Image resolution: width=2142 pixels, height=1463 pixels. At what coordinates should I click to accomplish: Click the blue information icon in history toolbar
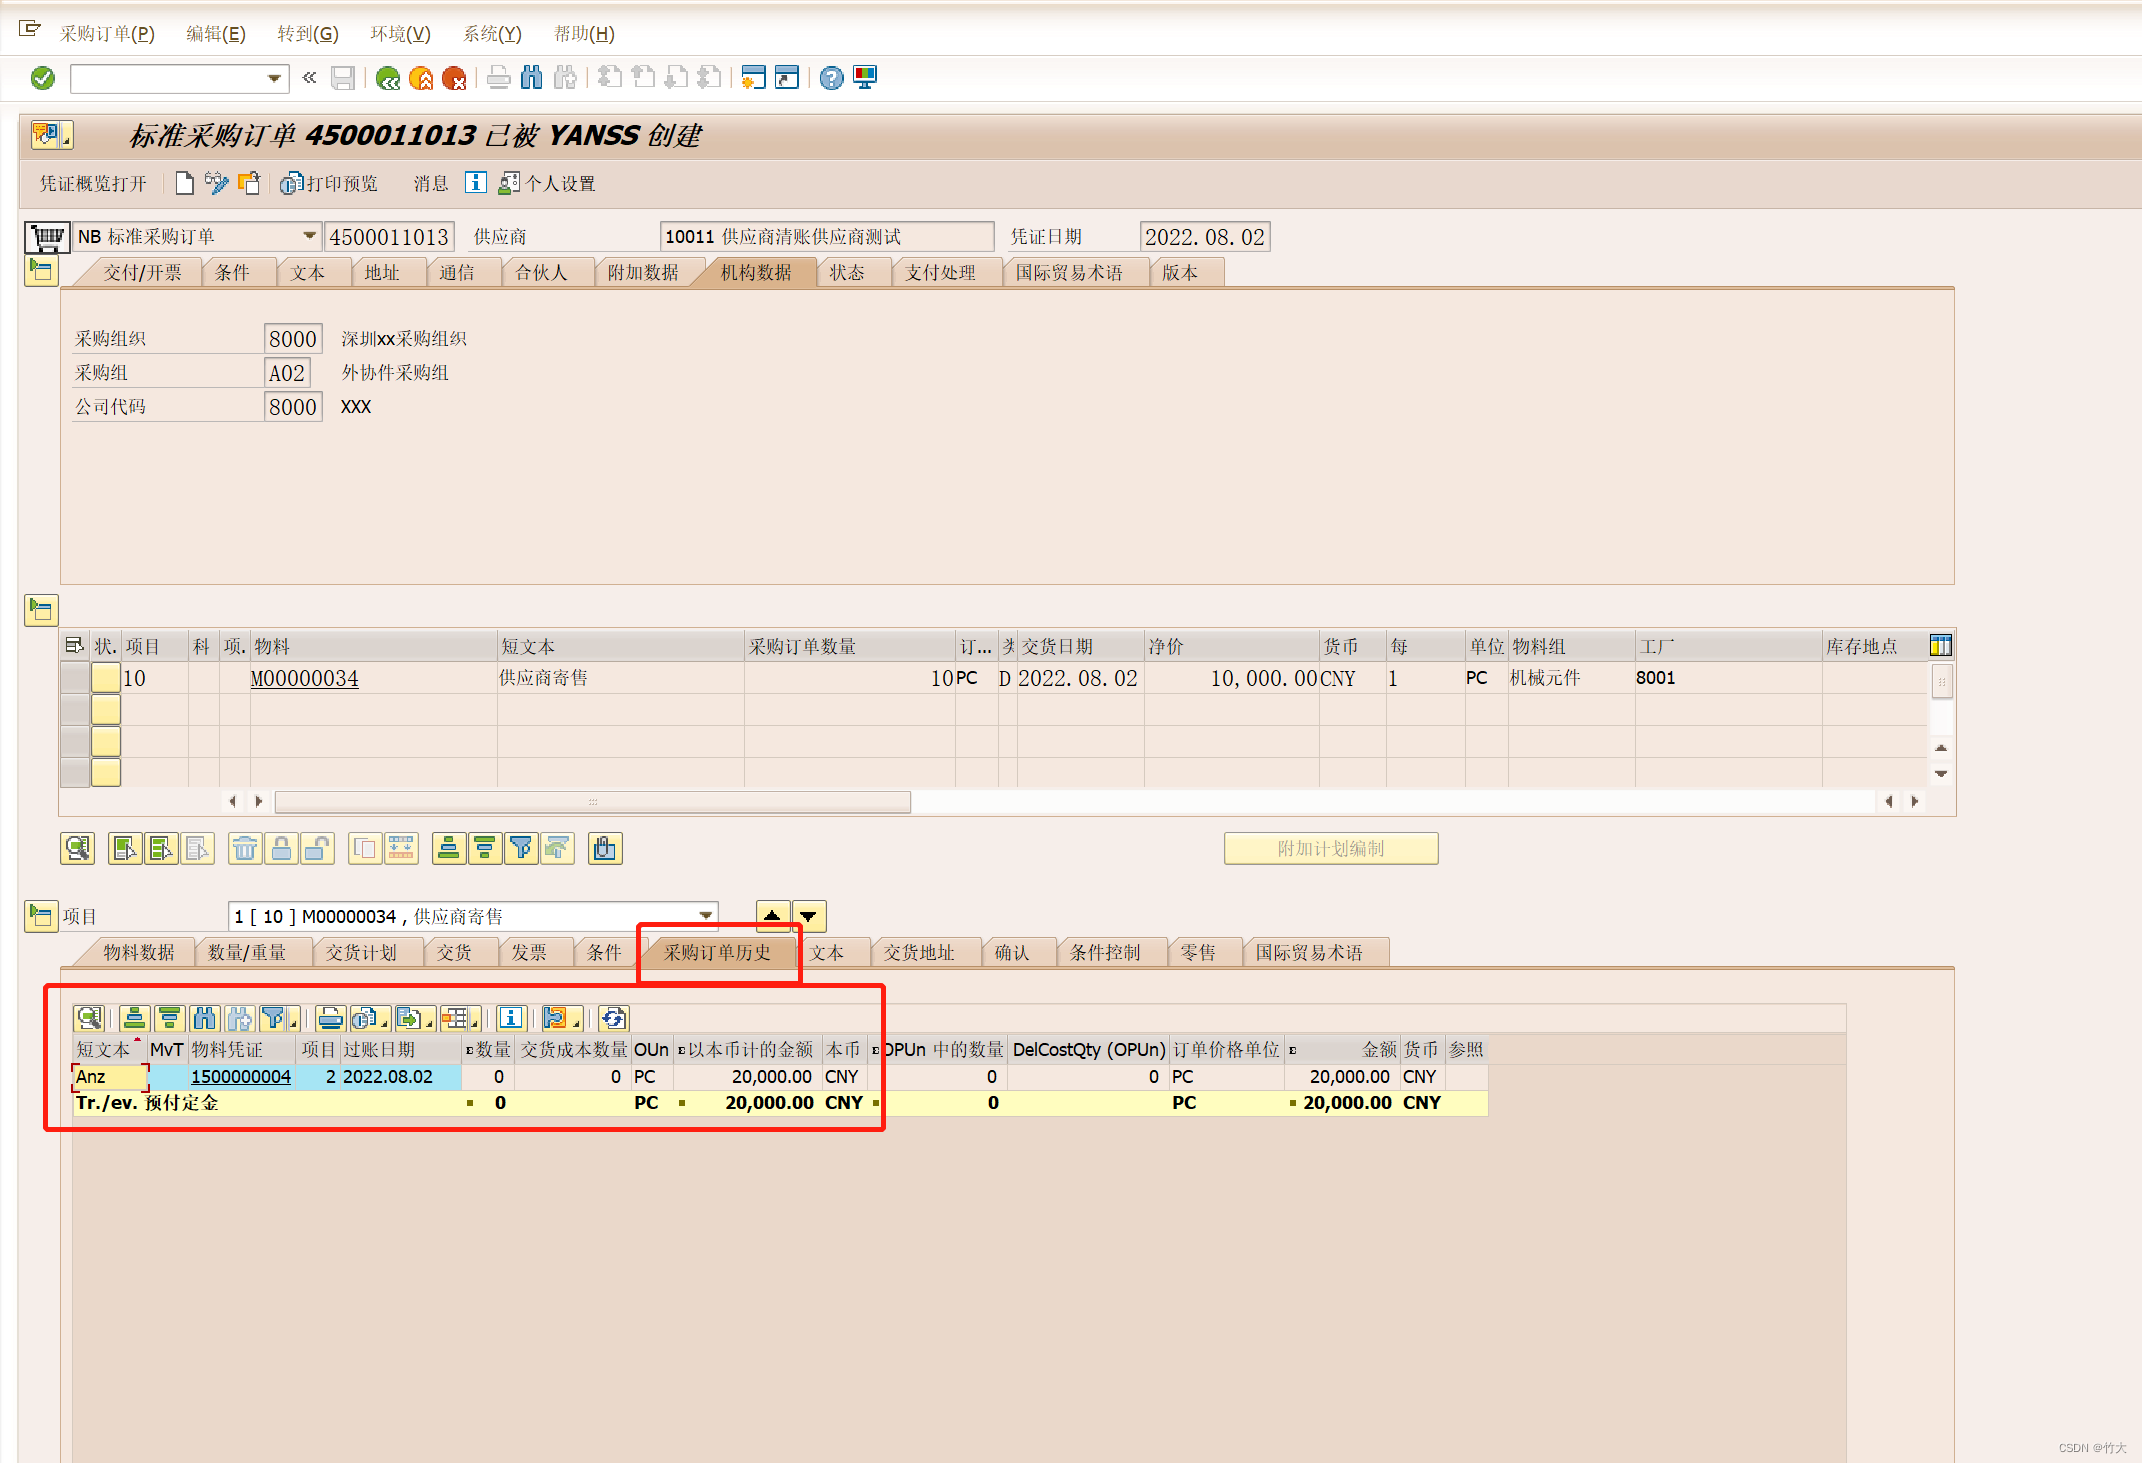click(x=511, y=1018)
